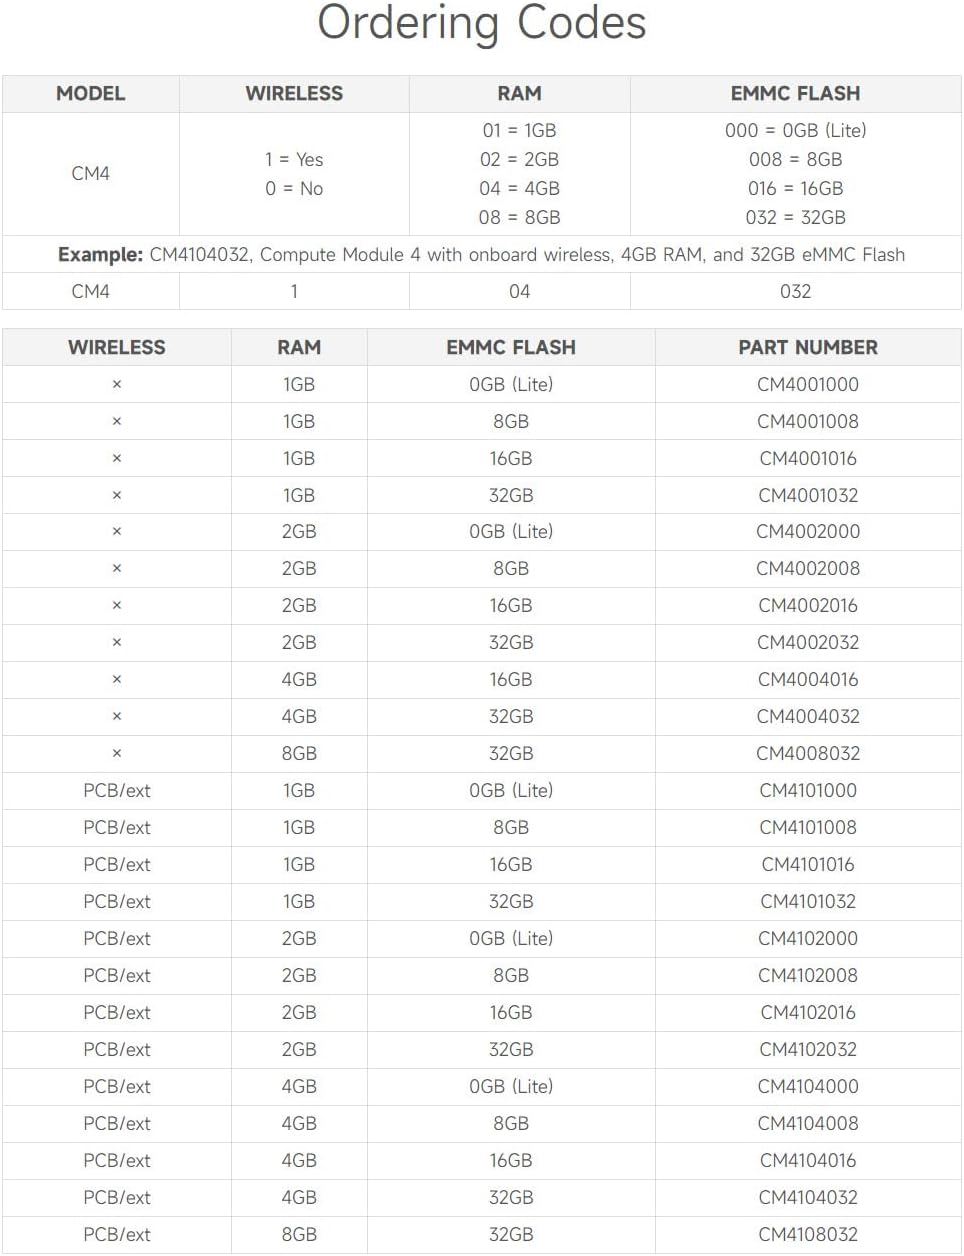Click the Ordering Codes heading
The height and width of the screenshot is (1256, 964).
[x=482, y=23]
